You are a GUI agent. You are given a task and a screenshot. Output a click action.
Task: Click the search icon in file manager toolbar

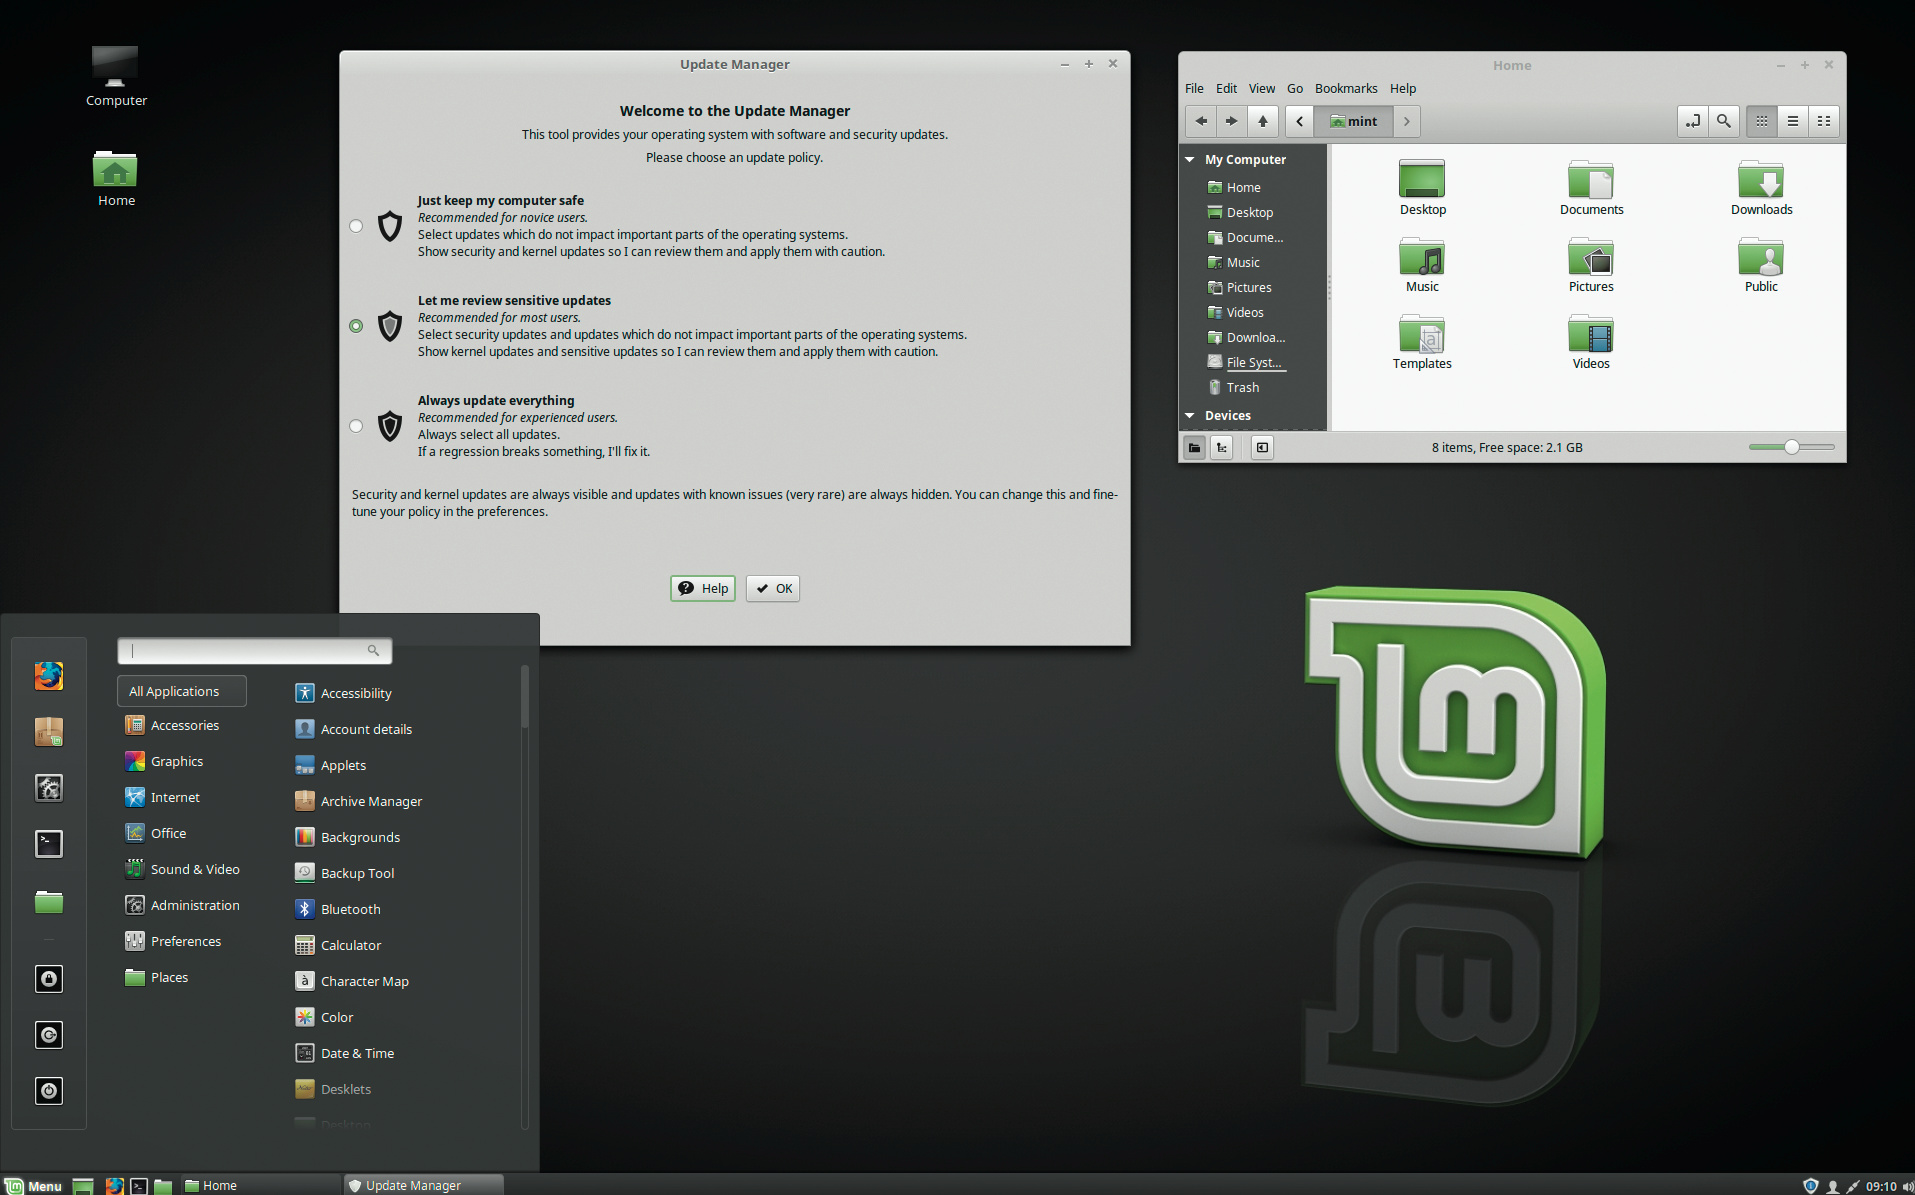(x=1723, y=121)
